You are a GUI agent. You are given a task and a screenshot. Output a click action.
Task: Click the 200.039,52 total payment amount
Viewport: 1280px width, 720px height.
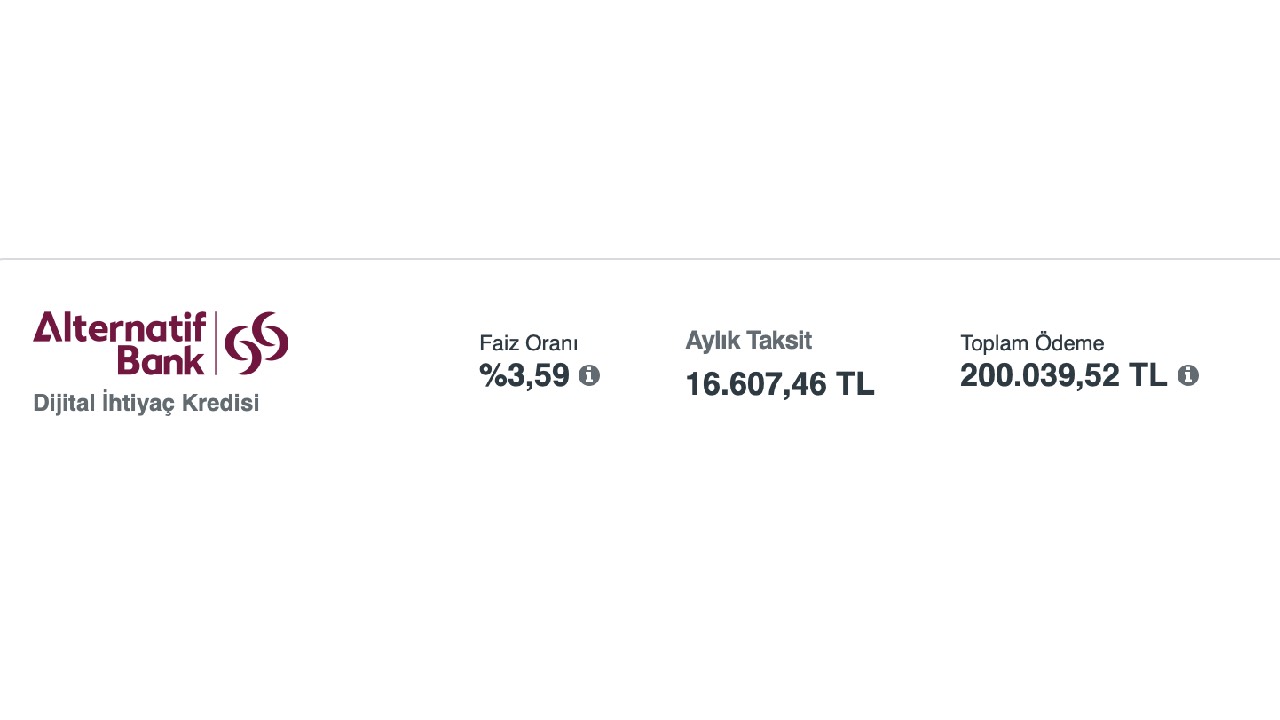coord(1040,375)
